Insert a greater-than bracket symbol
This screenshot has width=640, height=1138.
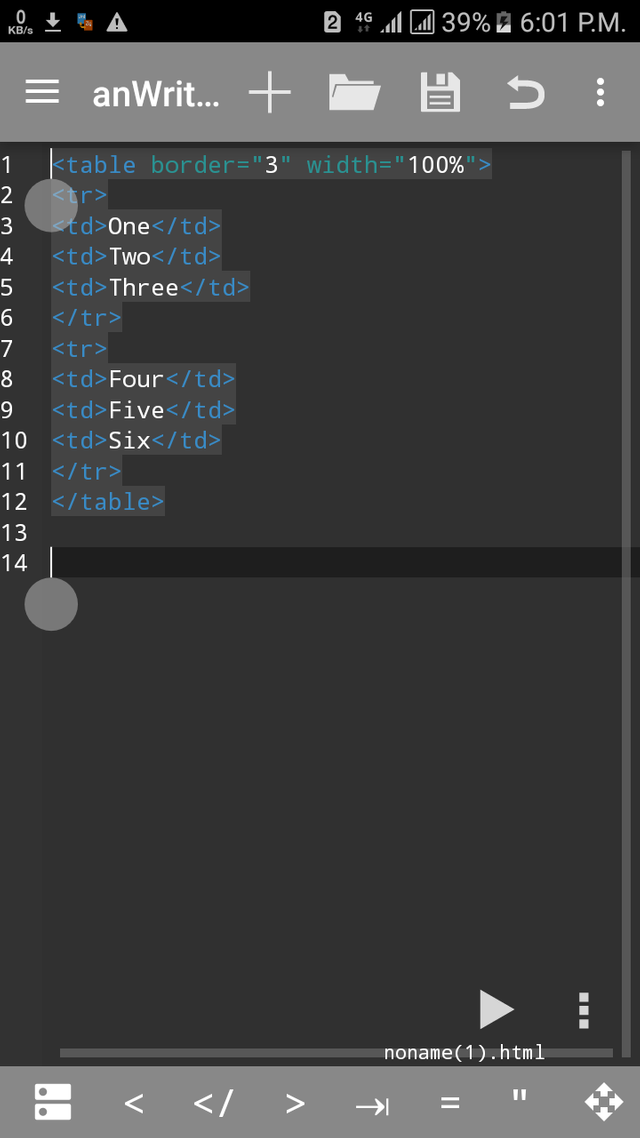294,1103
